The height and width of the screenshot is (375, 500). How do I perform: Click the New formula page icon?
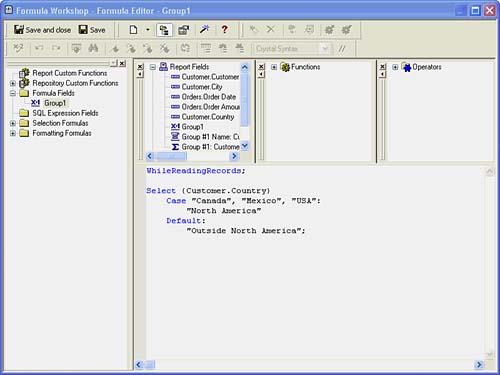pos(133,30)
